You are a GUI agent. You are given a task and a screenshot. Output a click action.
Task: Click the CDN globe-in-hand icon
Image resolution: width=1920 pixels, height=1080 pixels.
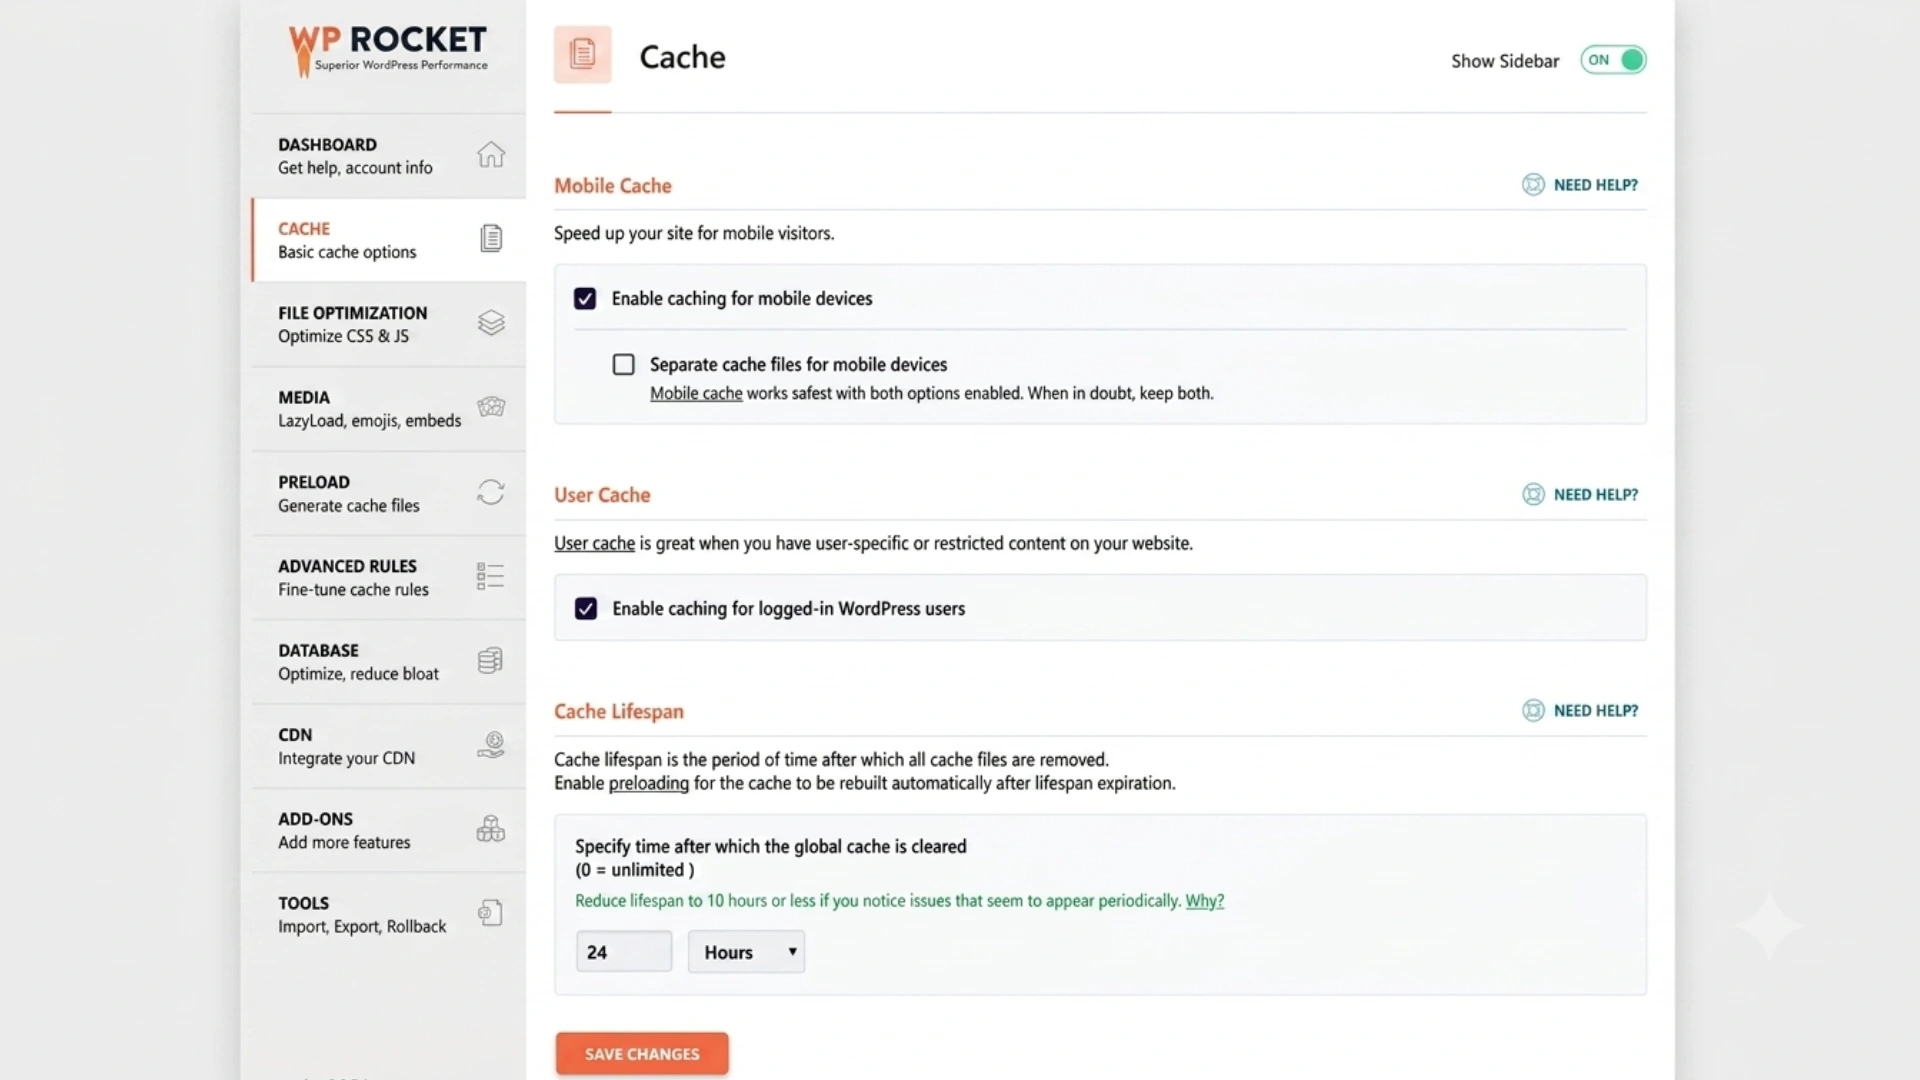[491, 745]
